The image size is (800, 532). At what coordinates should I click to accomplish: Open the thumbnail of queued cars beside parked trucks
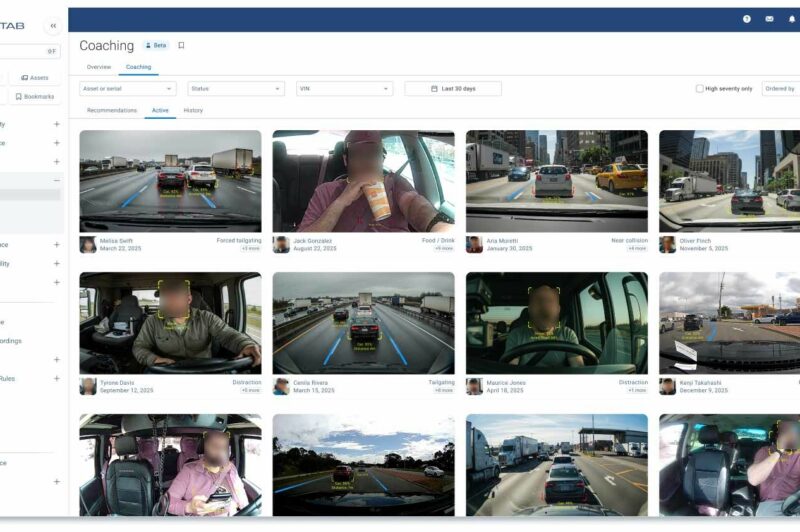tap(557, 465)
